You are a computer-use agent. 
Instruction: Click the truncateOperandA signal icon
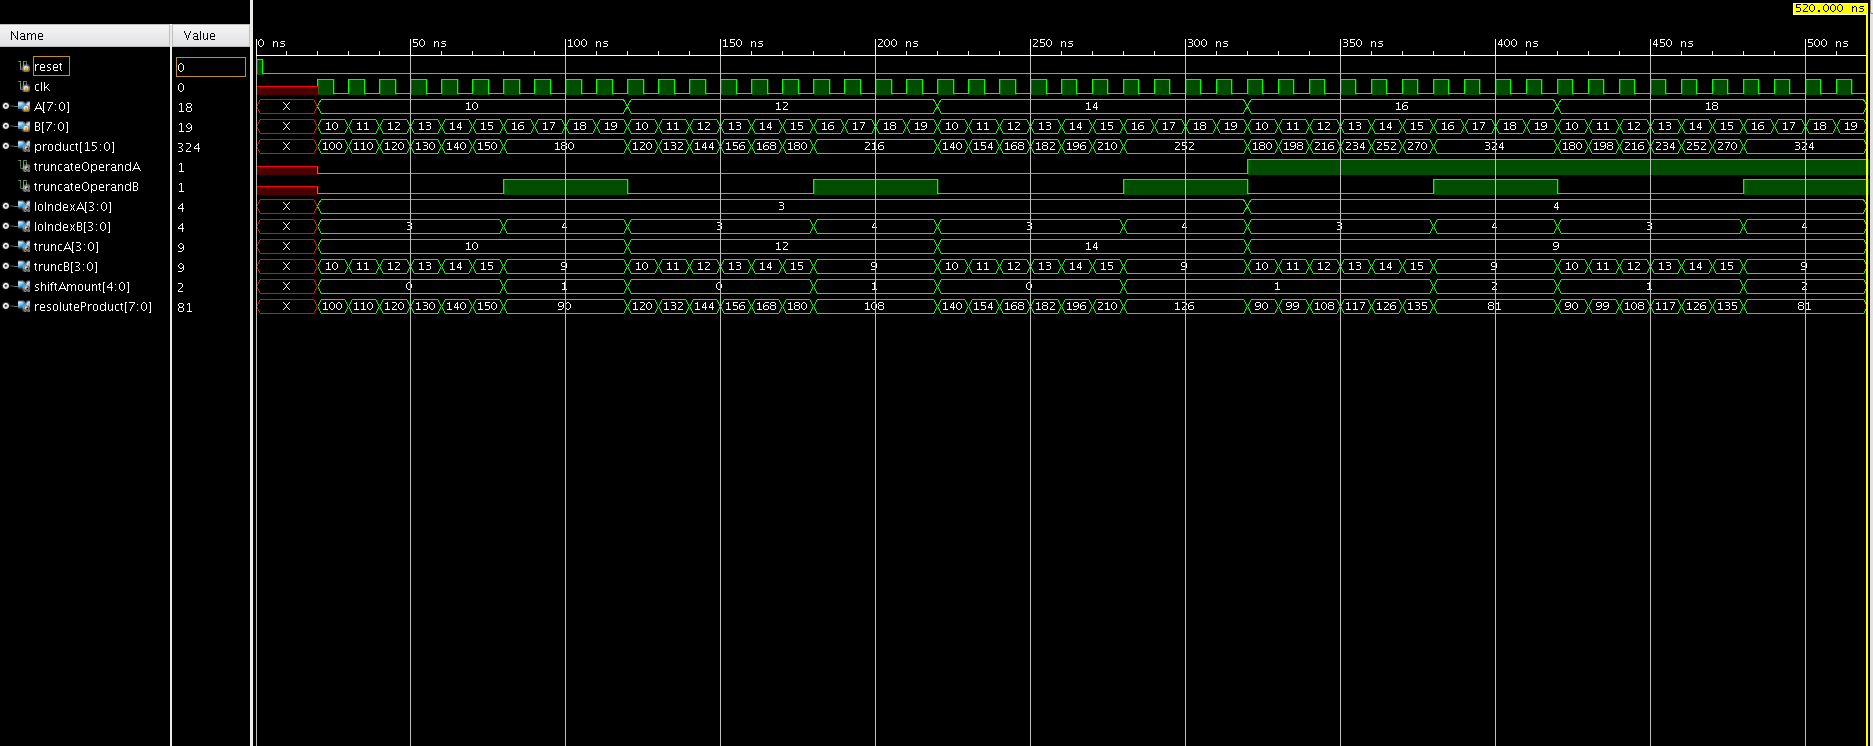click(x=25, y=167)
